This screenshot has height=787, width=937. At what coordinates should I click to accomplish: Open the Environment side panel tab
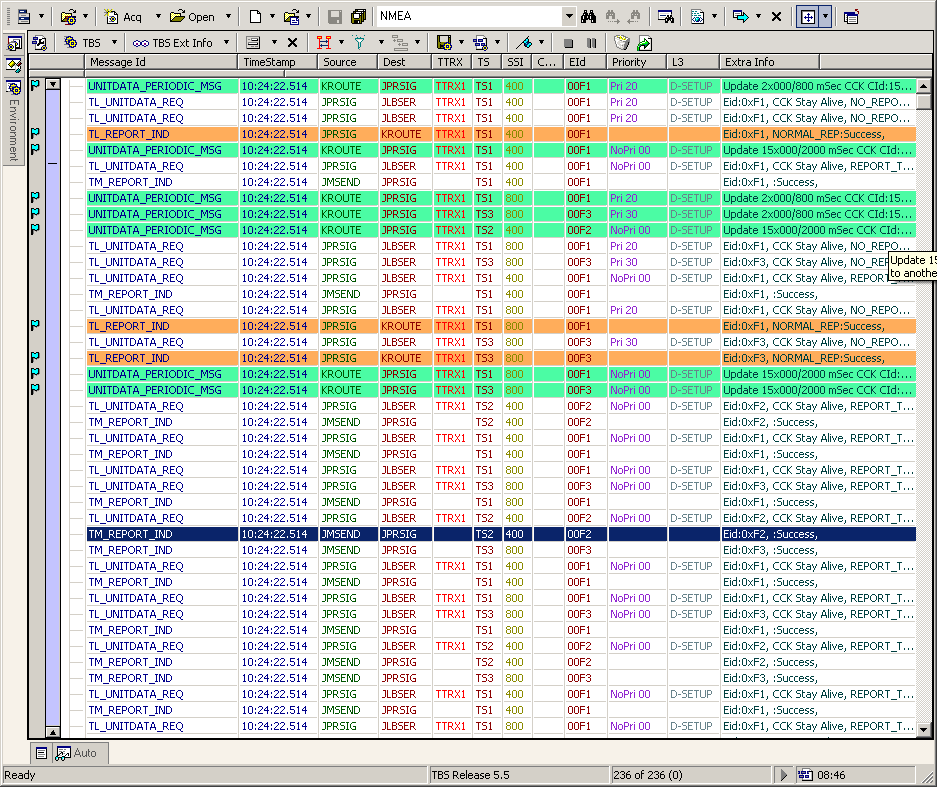click(x=14, y=128)
